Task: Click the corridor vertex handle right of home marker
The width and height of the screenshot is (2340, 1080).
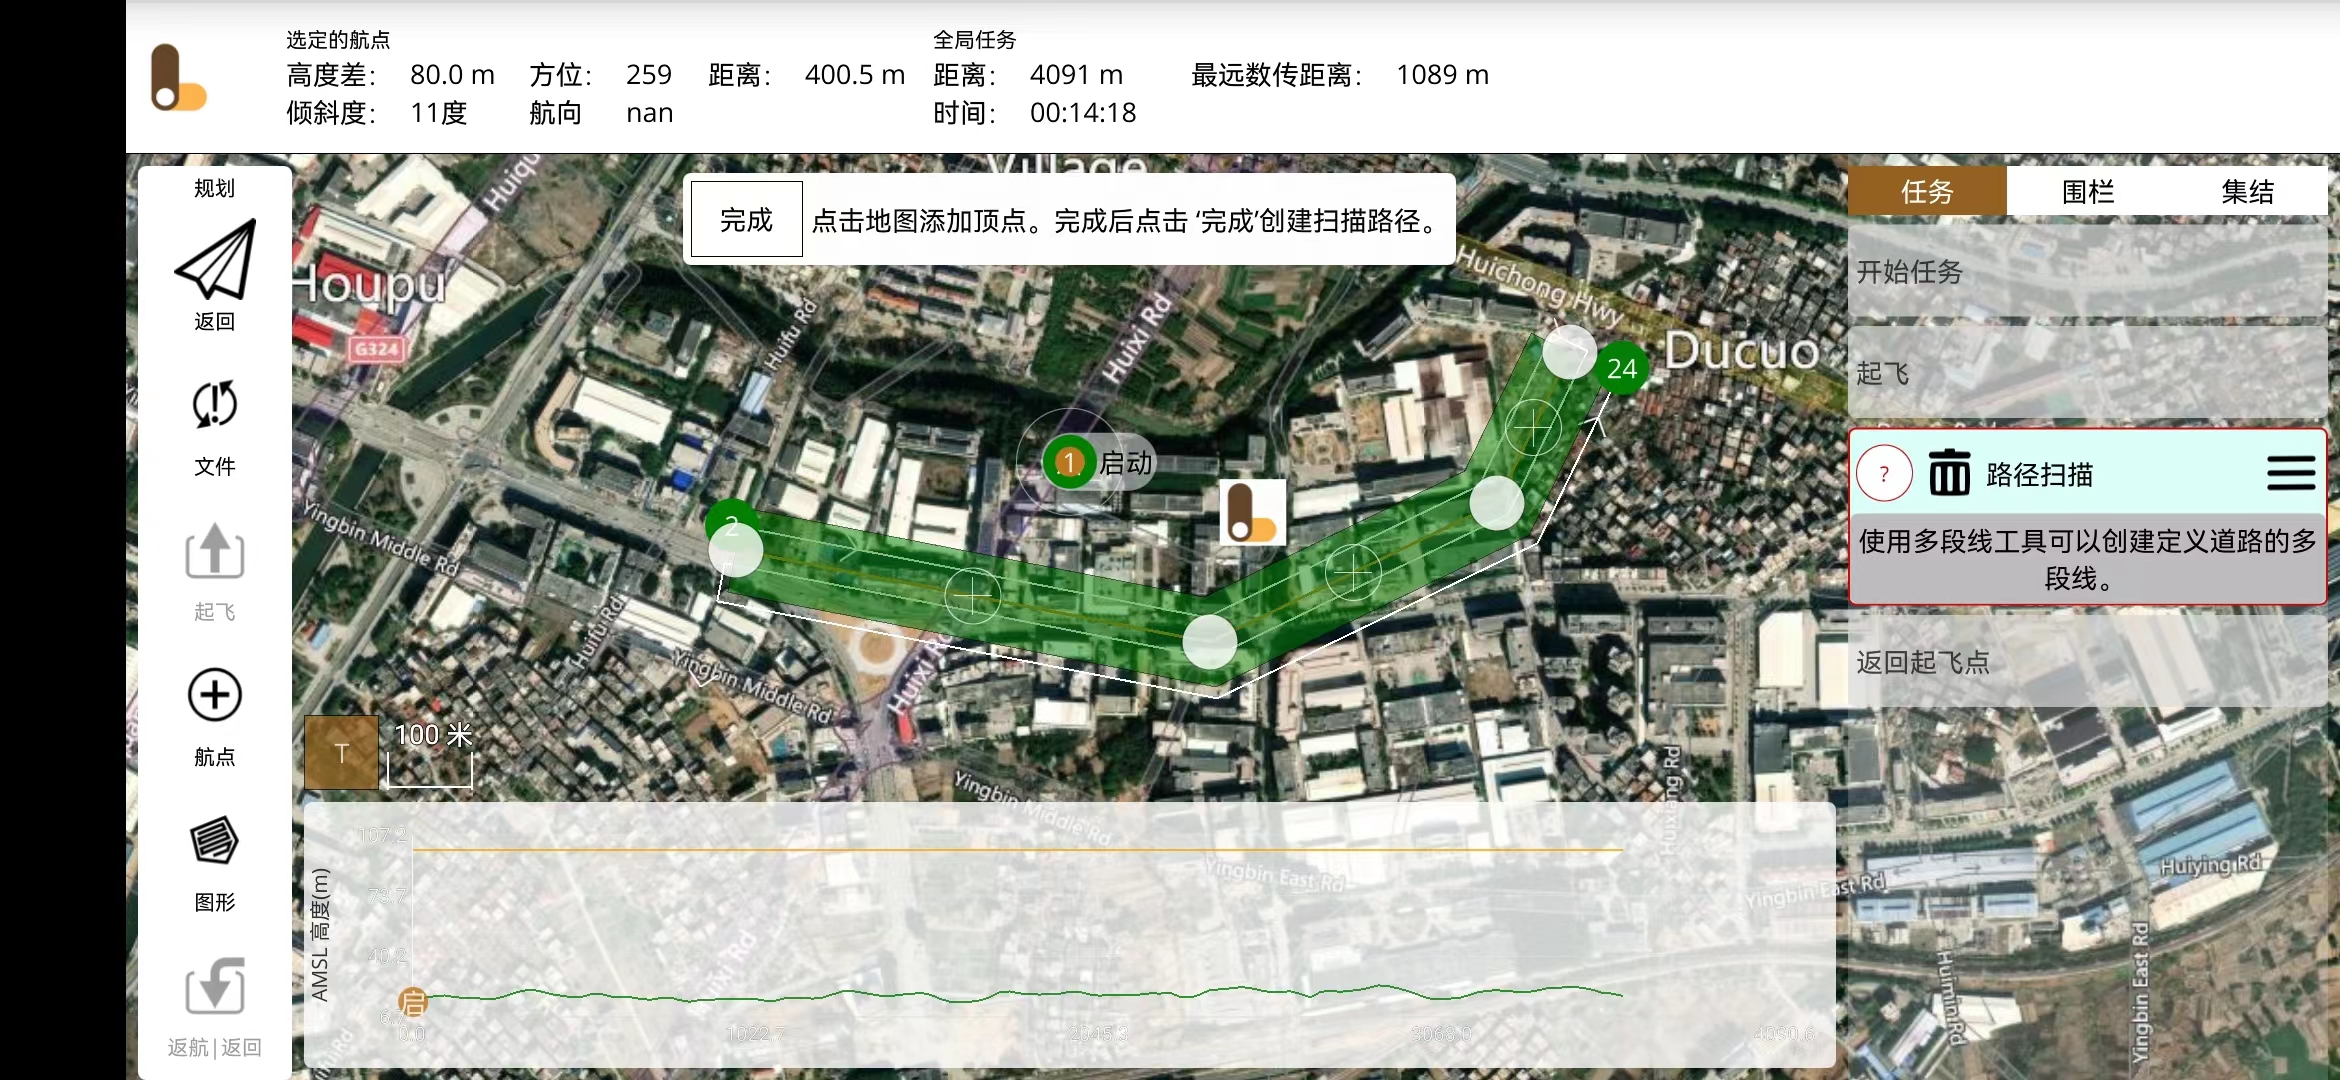Action: [x=1496, y=503]
